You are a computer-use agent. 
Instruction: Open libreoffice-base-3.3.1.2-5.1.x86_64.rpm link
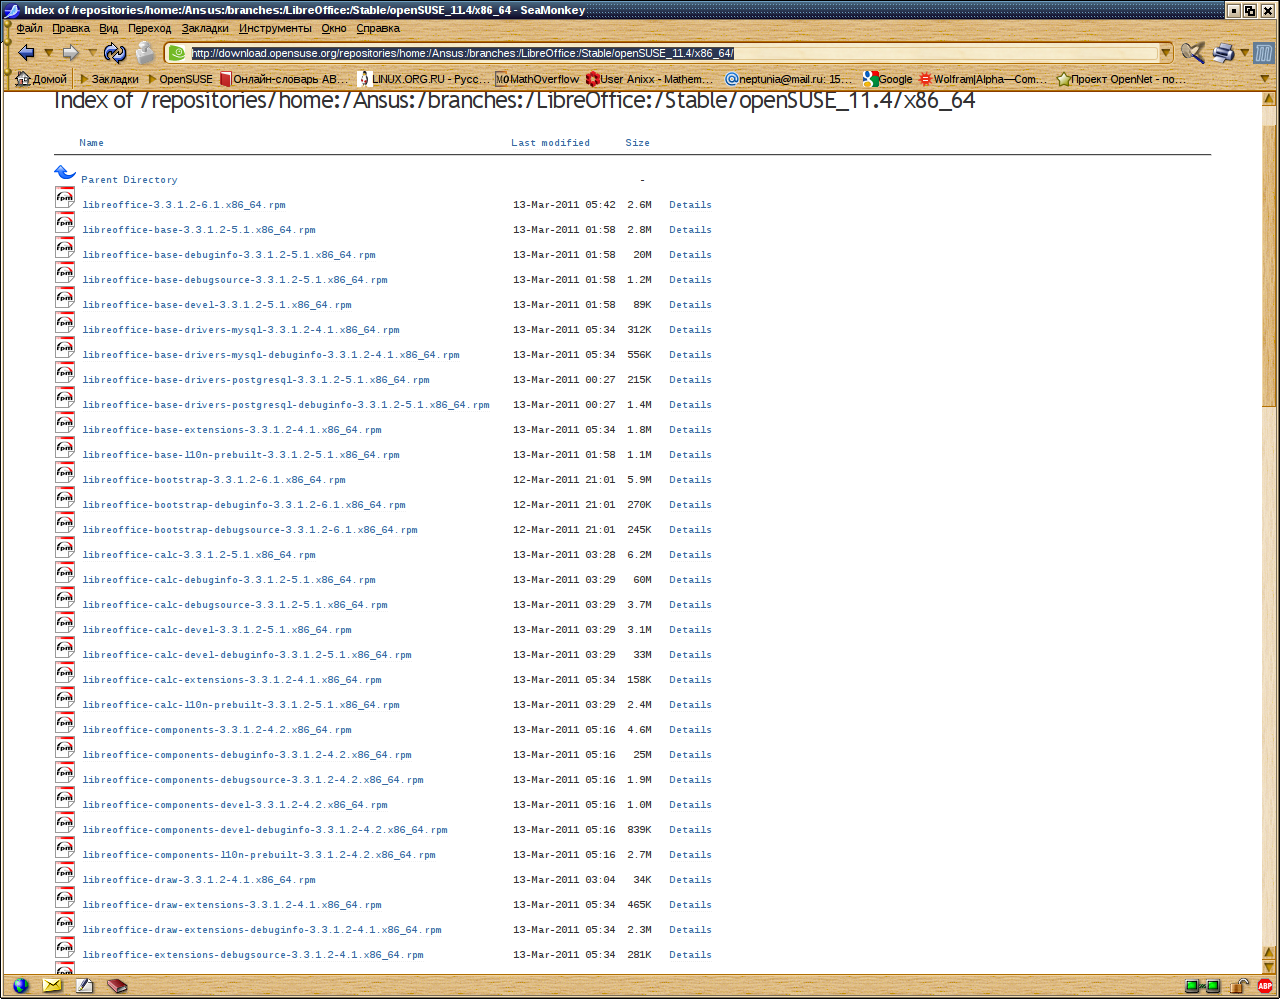(x=199, y=230)
